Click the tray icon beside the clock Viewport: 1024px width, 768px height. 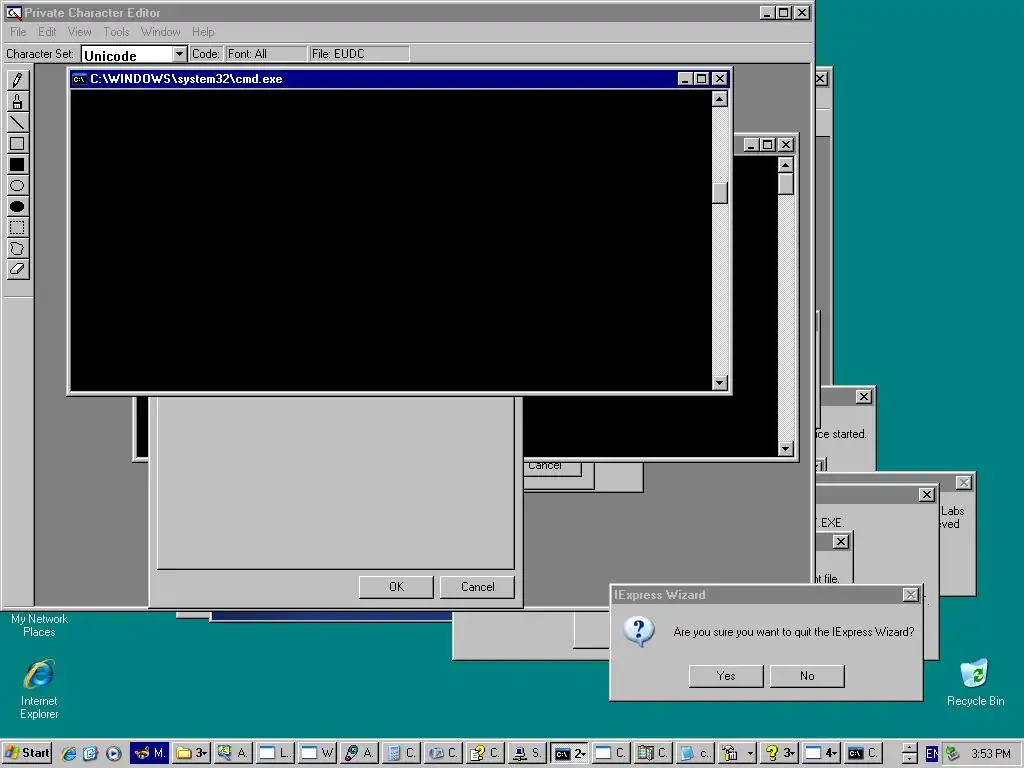coord(953,754)
